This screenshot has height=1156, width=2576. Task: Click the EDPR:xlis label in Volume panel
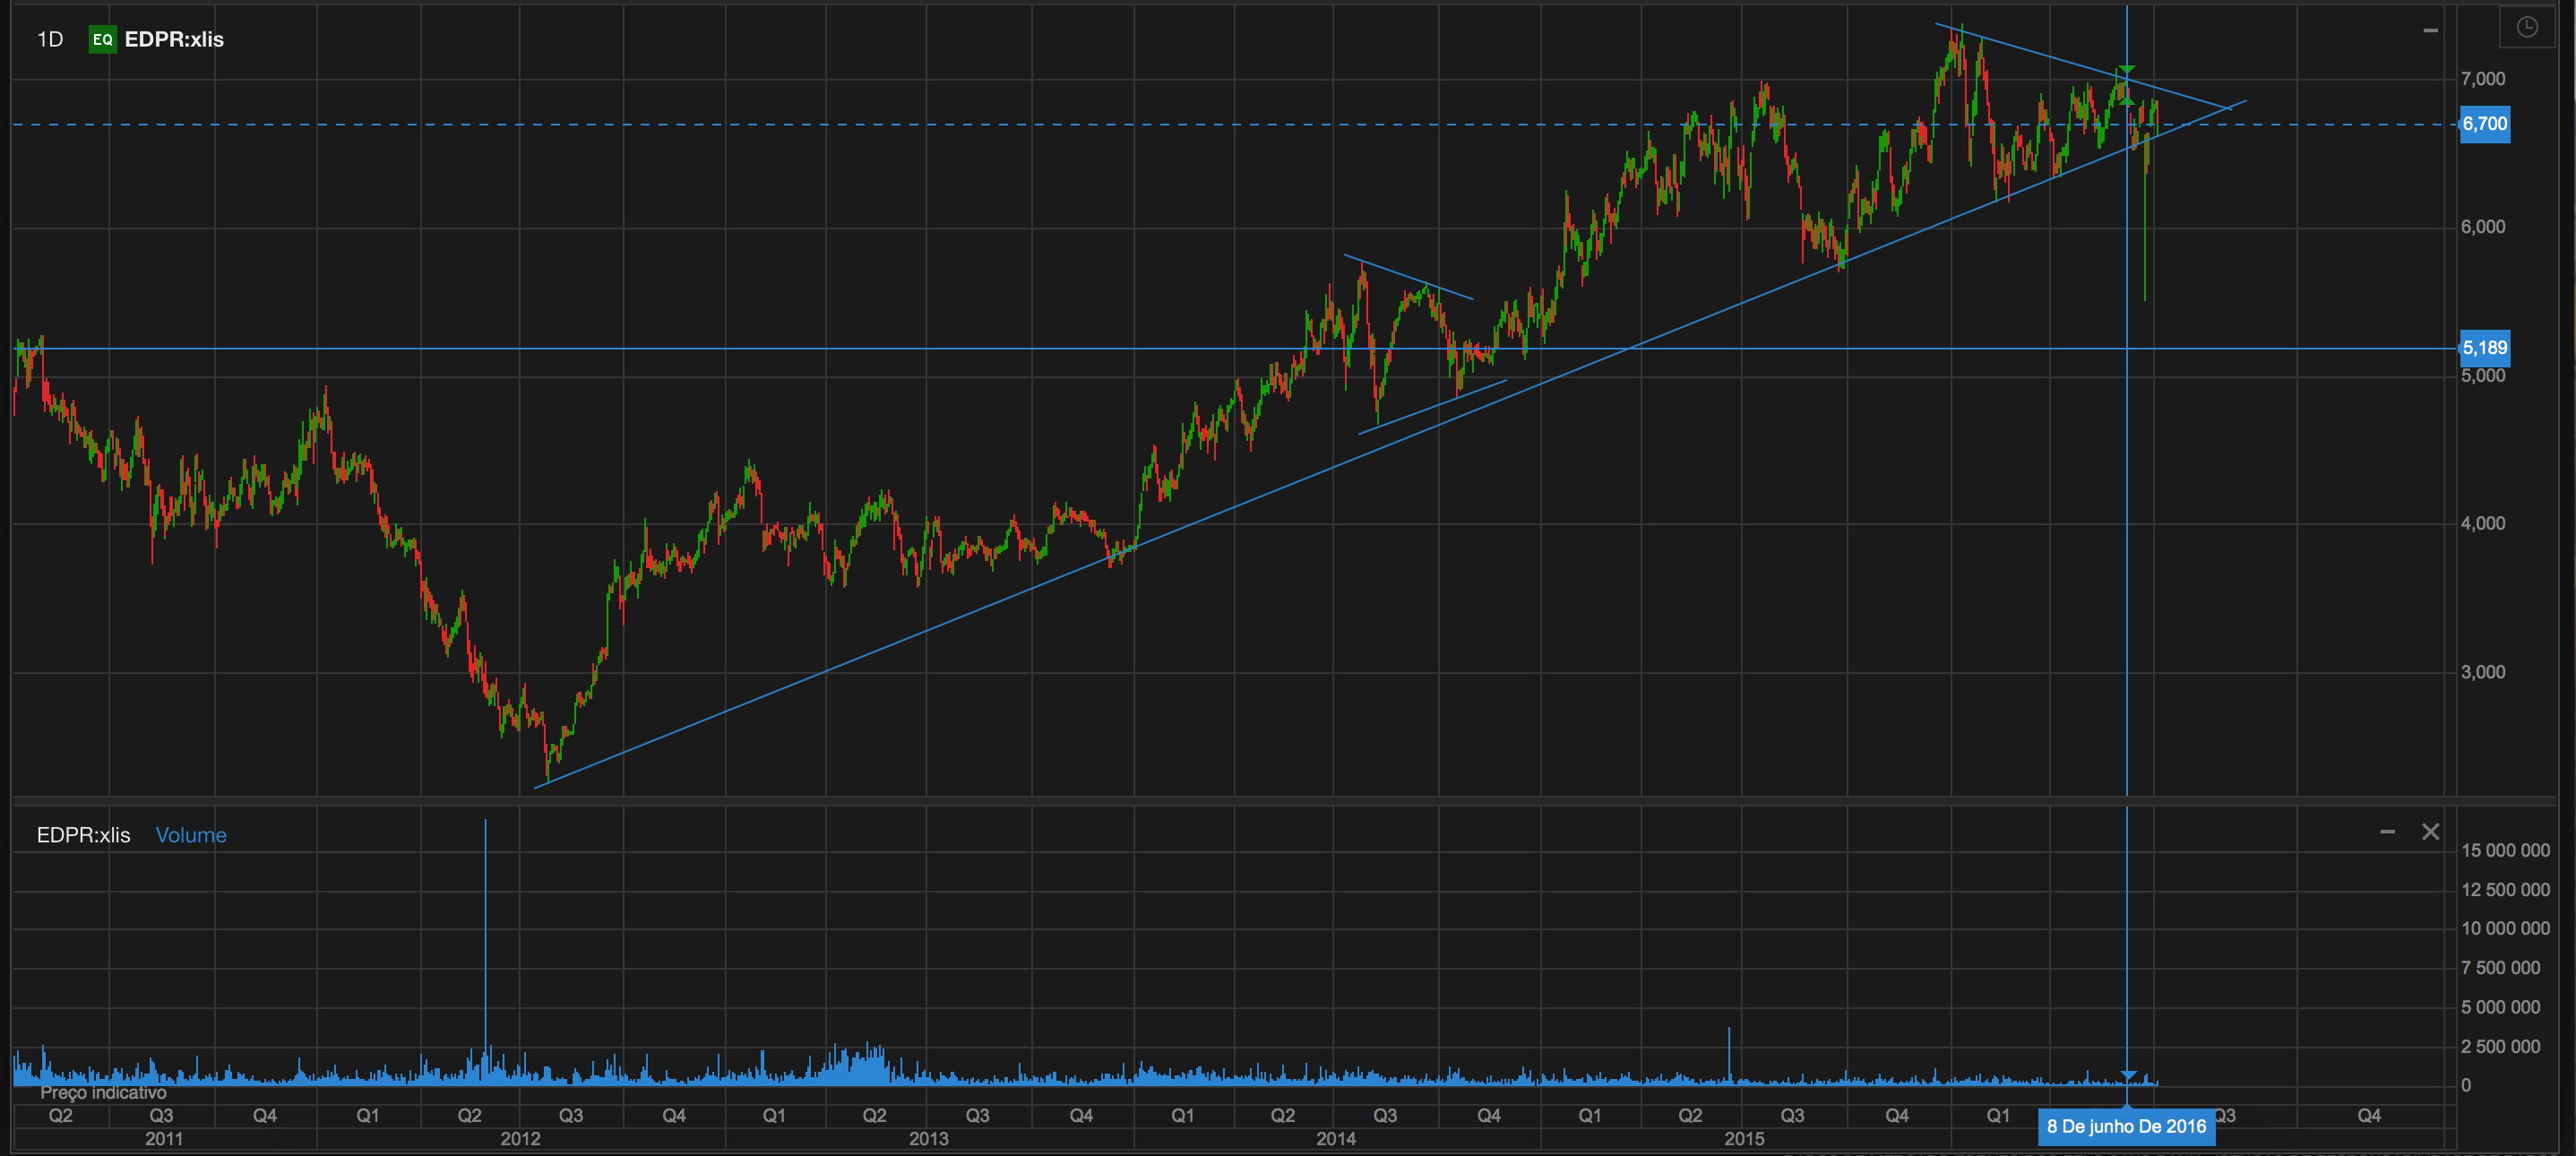(84, 835)
